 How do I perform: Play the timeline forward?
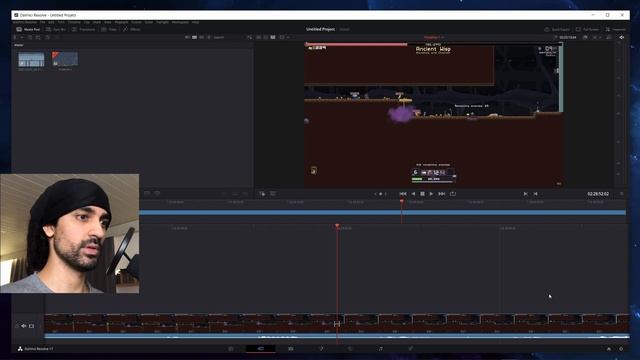pos(431,193)
